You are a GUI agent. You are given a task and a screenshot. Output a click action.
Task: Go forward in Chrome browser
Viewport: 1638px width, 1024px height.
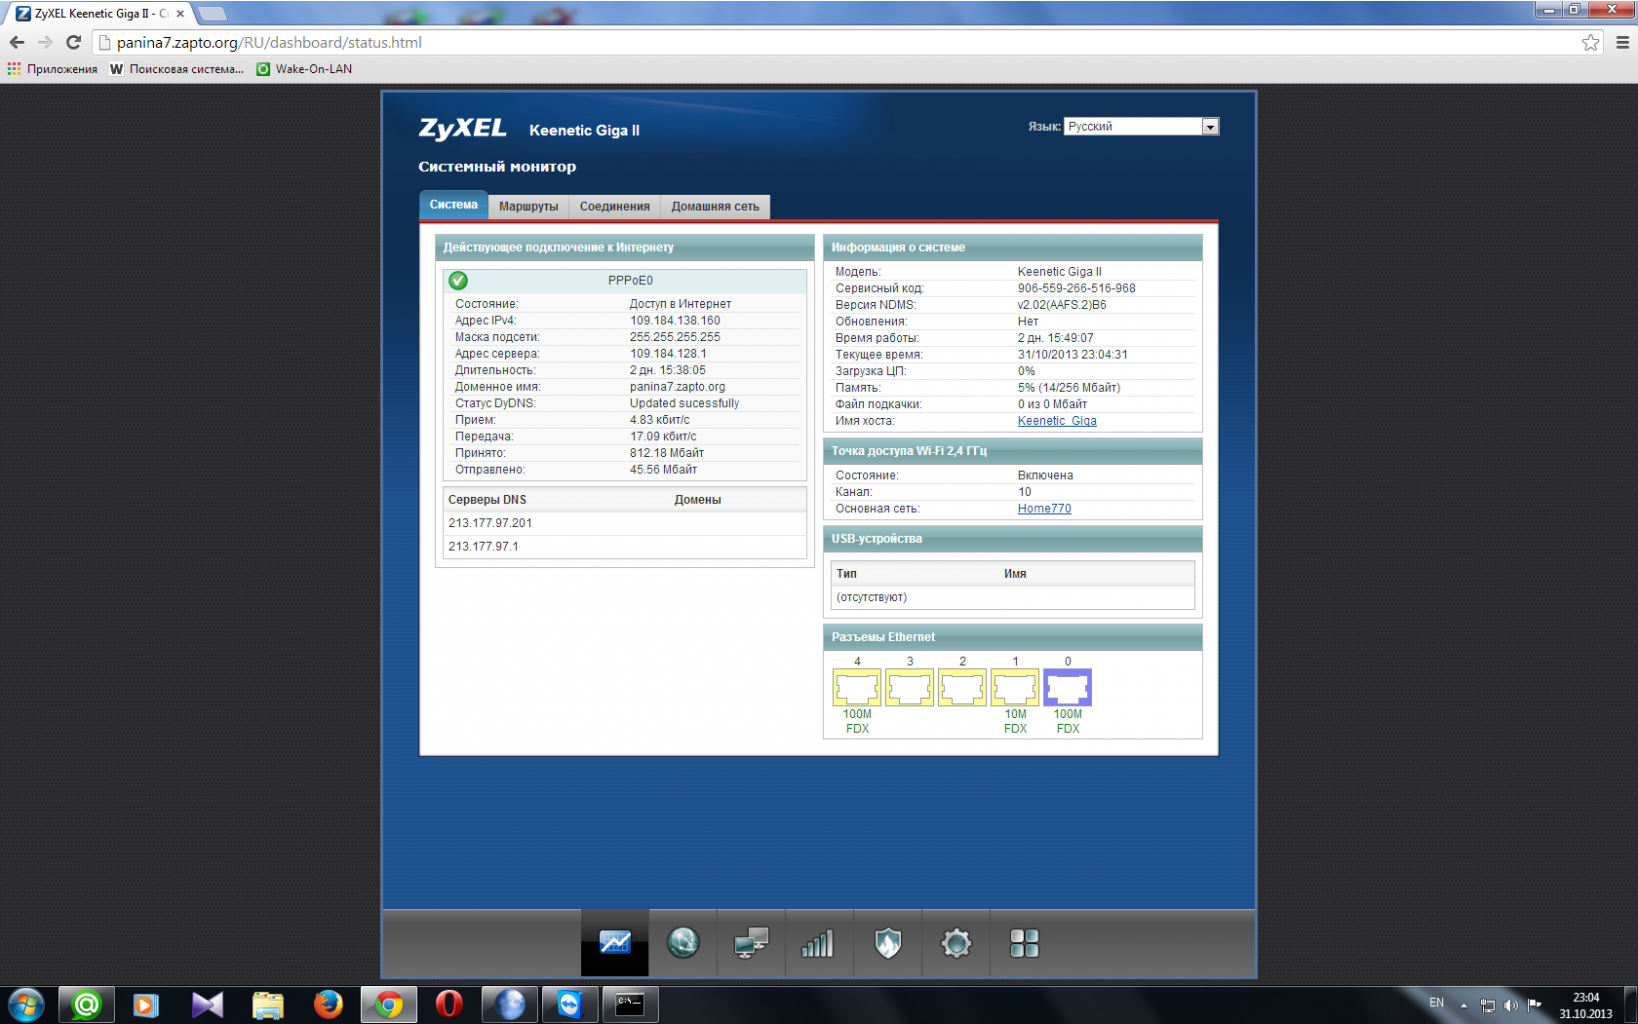(45, 42)
